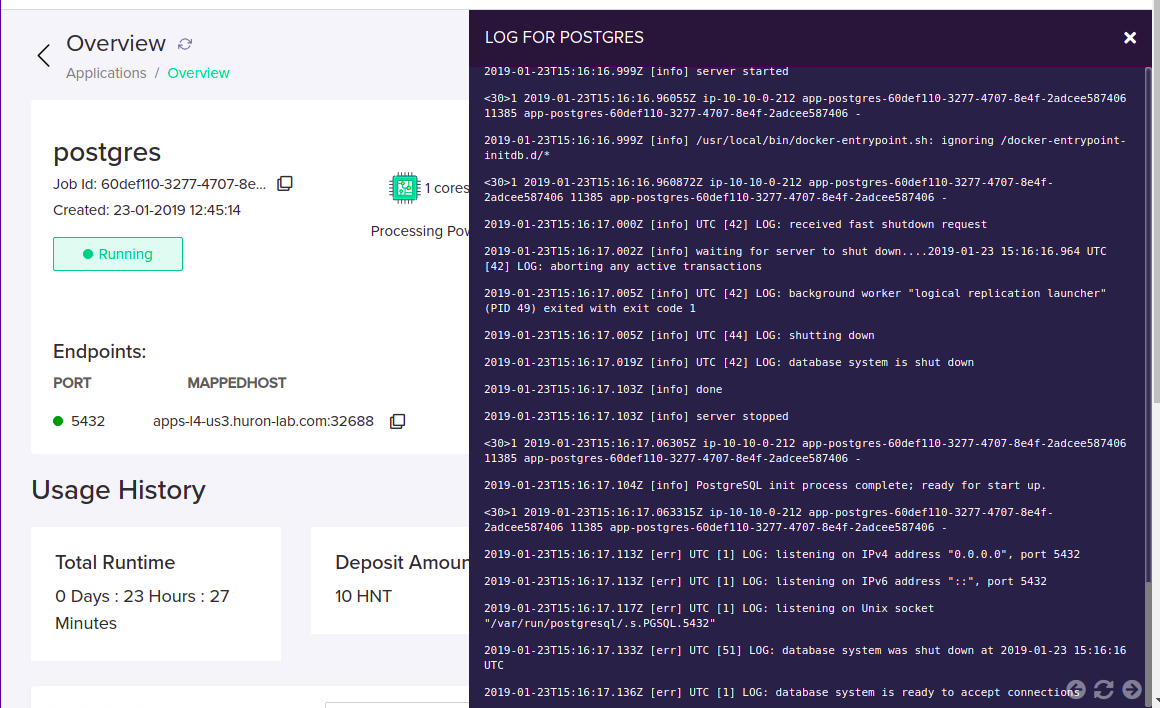Click the Running status button

tap(118, 254)
